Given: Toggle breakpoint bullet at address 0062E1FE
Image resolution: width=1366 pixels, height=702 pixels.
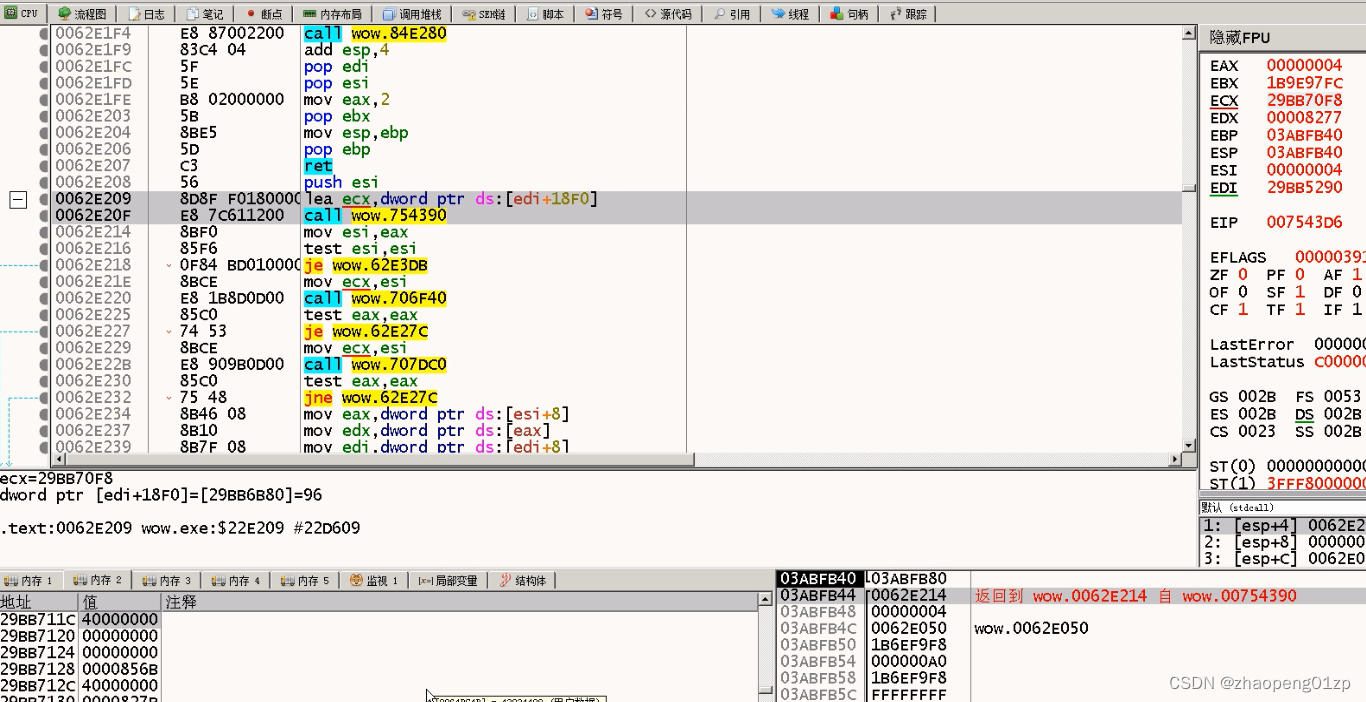Looking at the screenshot, I should (44, 99).
